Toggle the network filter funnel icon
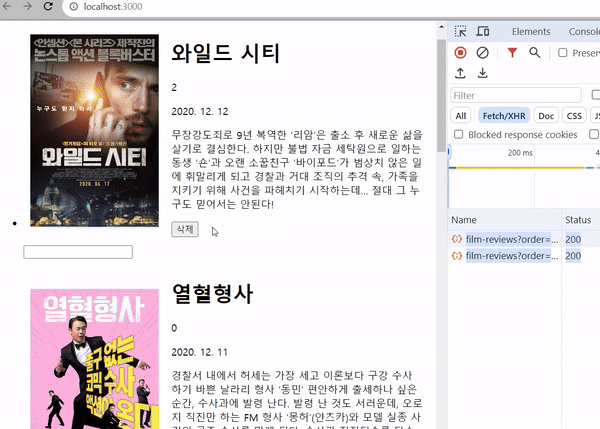 click(x=512, y=52)
